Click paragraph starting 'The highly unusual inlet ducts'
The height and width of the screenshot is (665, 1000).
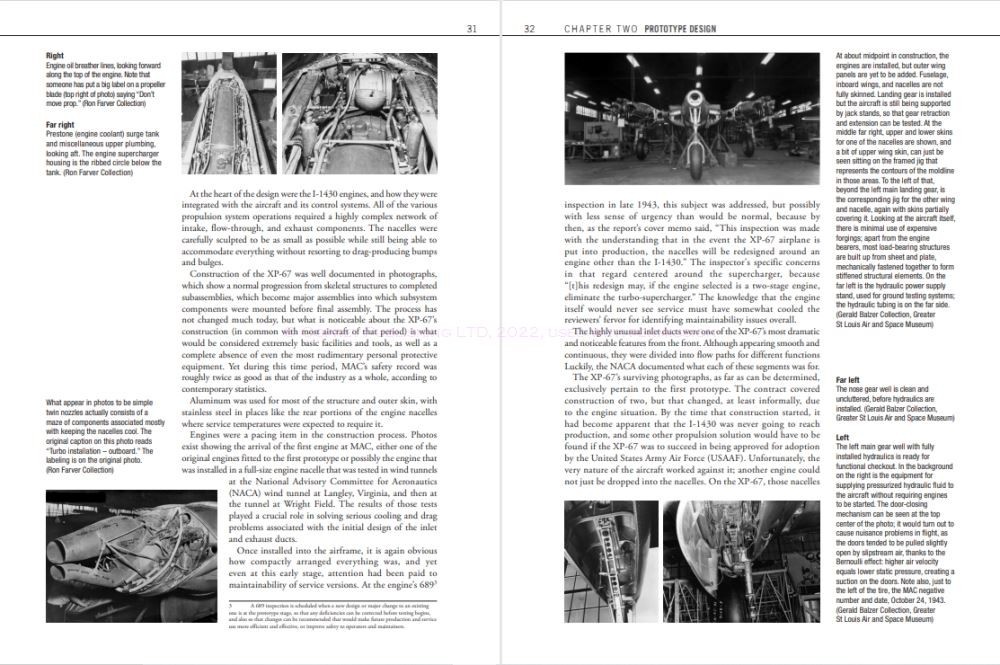pos(692,349)
